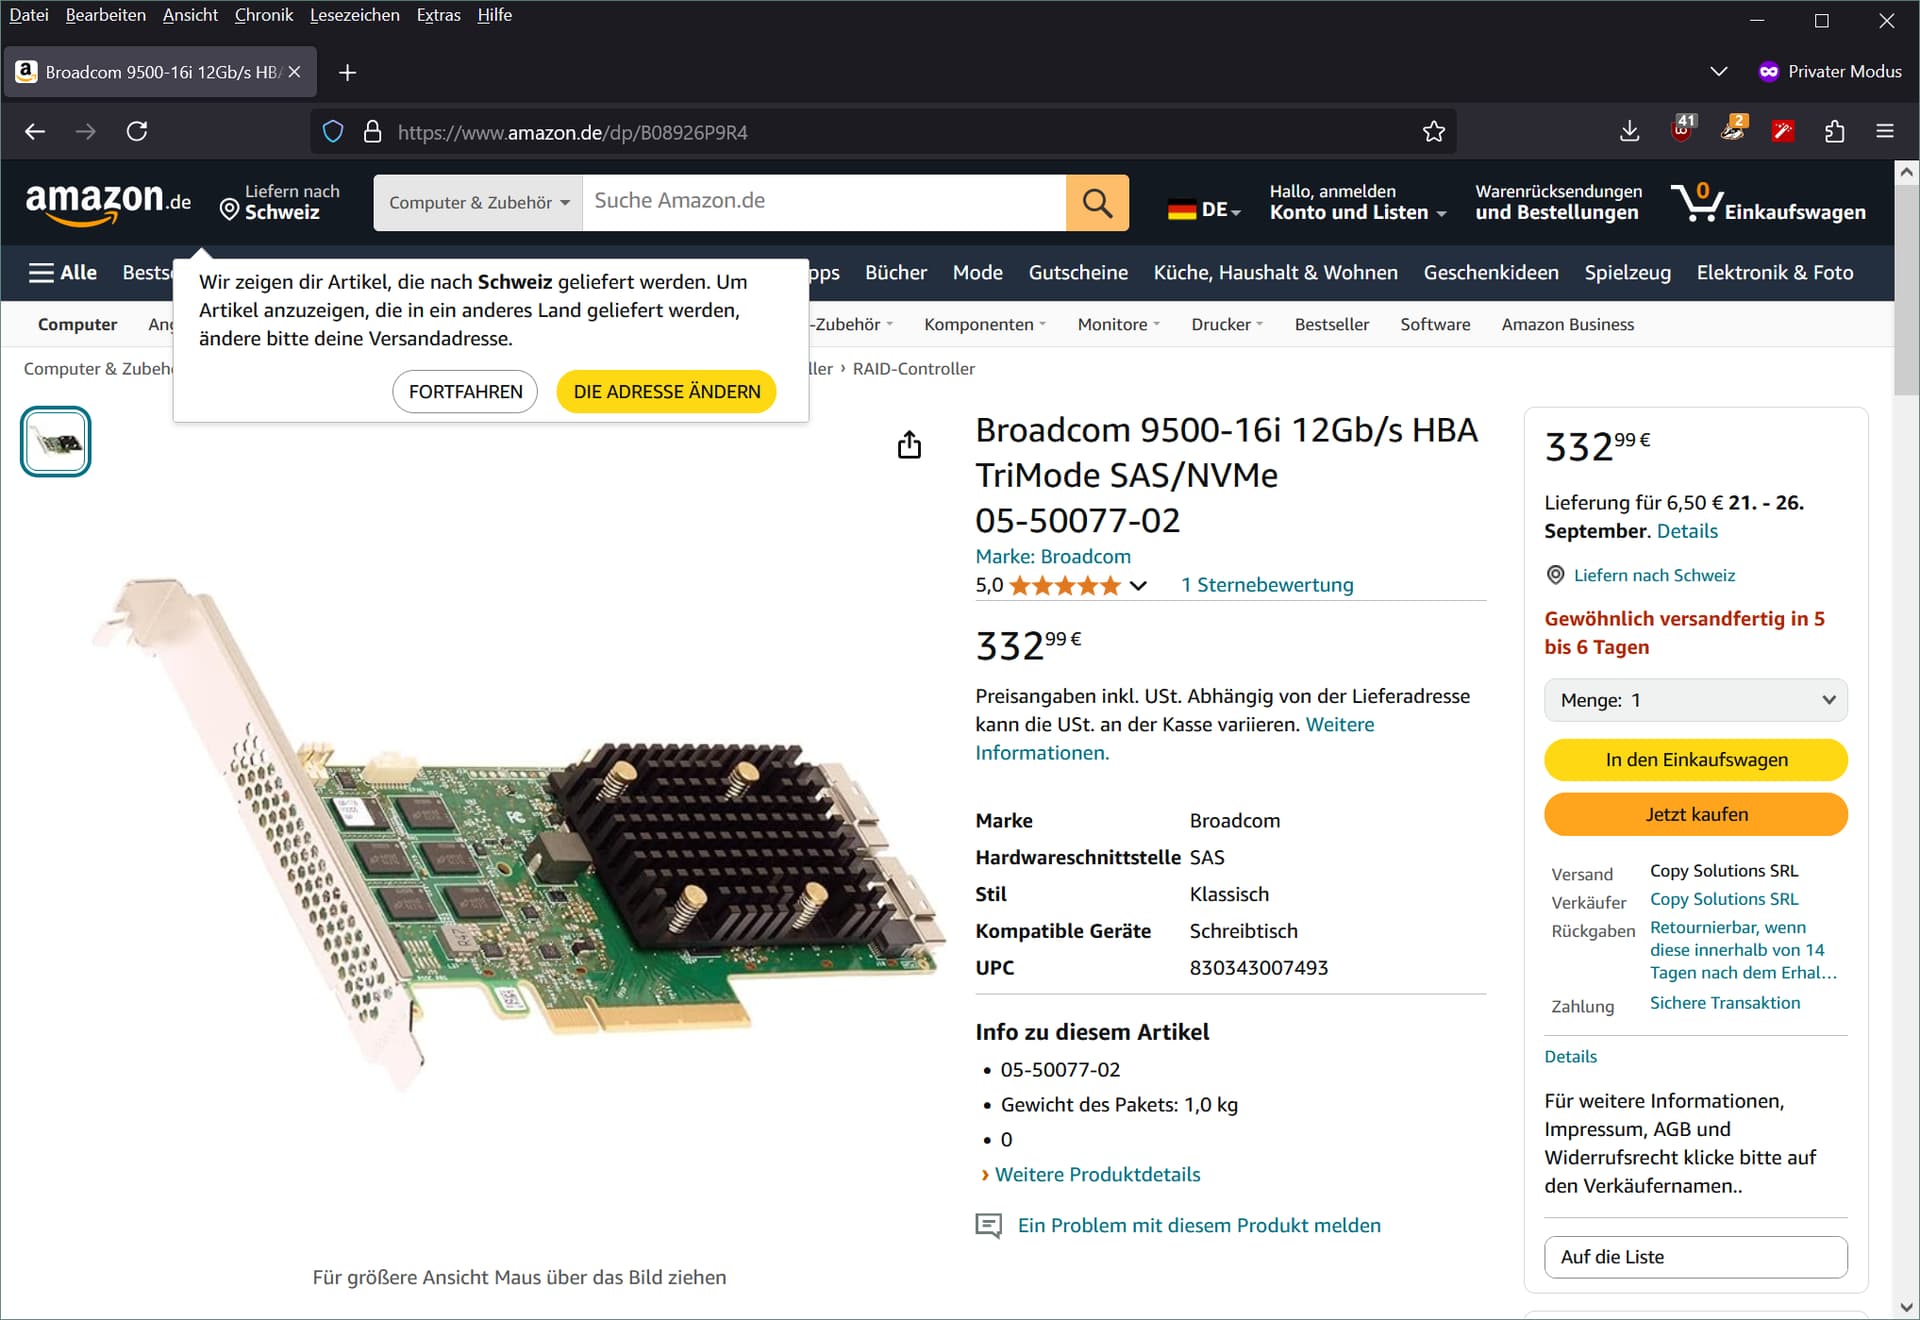The height and width of the screenshot is (1320, 1920).
Task: Open the Computer & Zubehör search category dropdown
Action: click(x=478, y=203)
